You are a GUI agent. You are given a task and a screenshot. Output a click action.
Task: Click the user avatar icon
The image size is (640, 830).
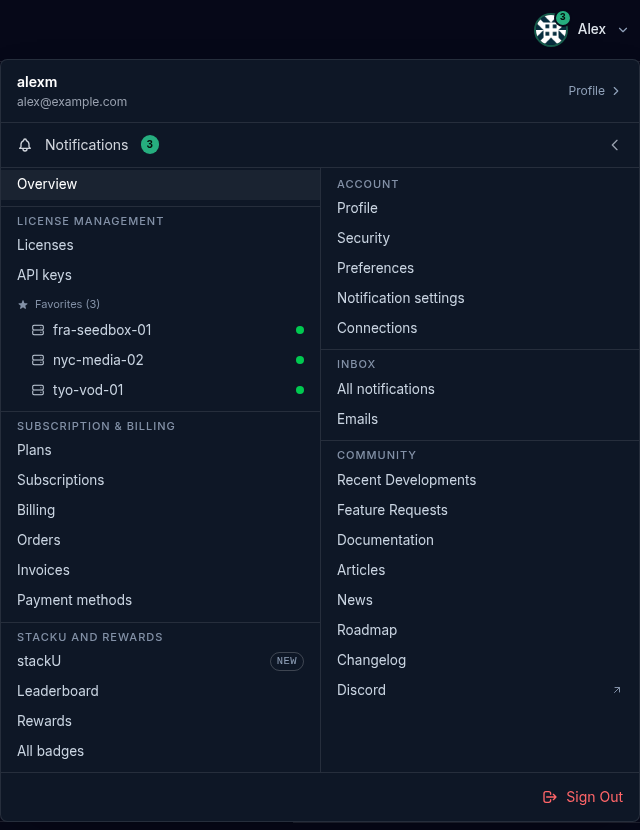(x=551, y=30)
